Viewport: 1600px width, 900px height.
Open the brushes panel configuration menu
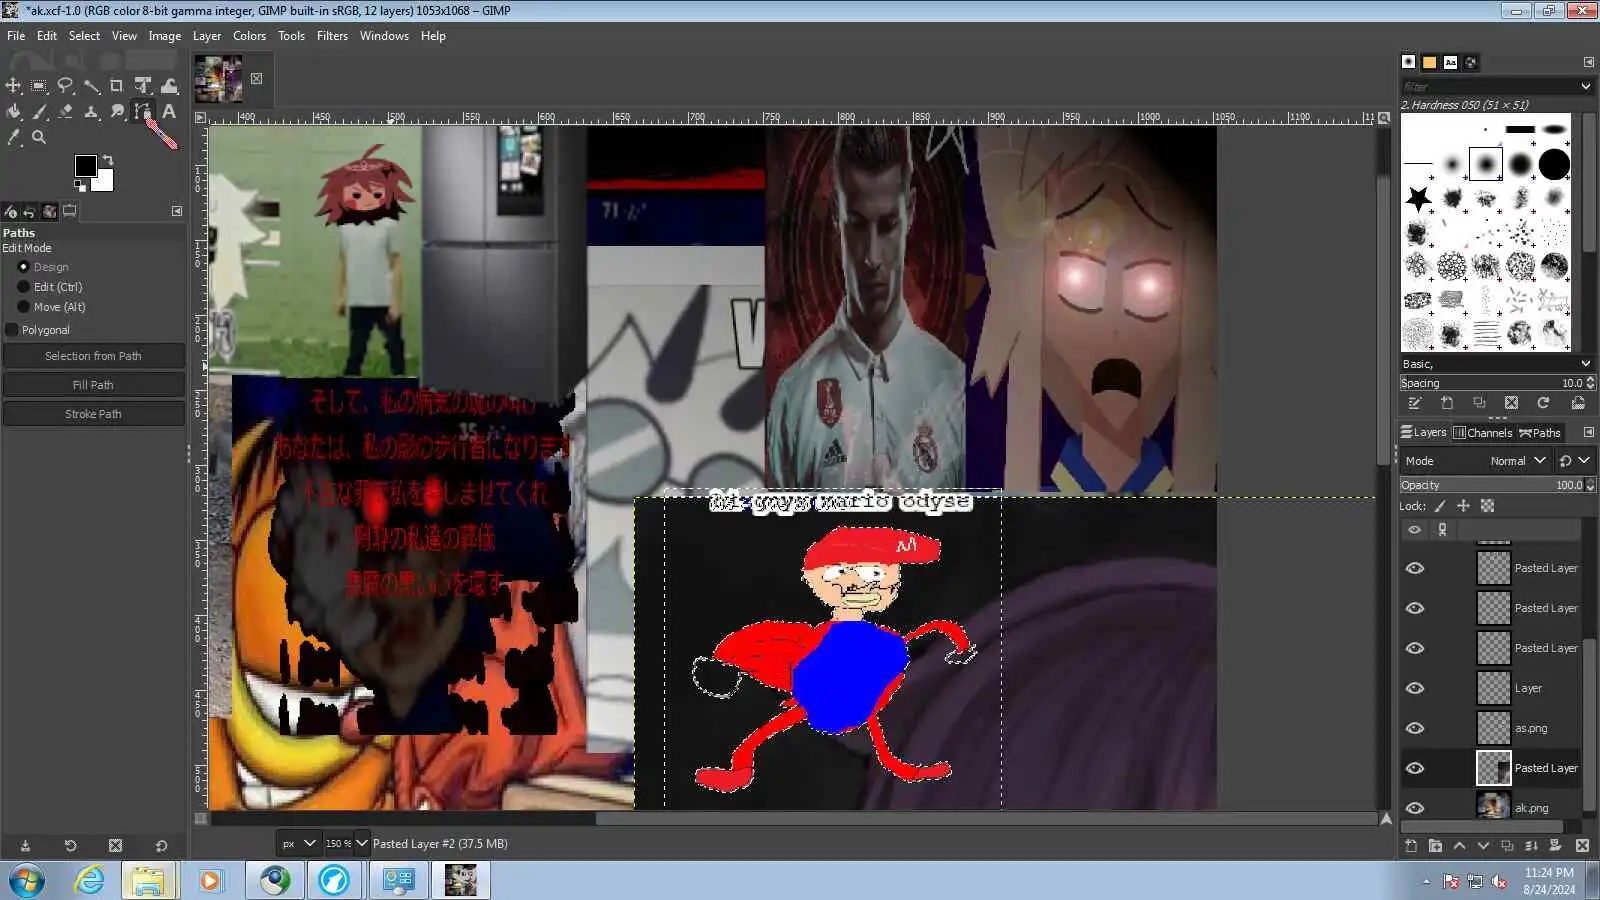(x=1588, y=62)
